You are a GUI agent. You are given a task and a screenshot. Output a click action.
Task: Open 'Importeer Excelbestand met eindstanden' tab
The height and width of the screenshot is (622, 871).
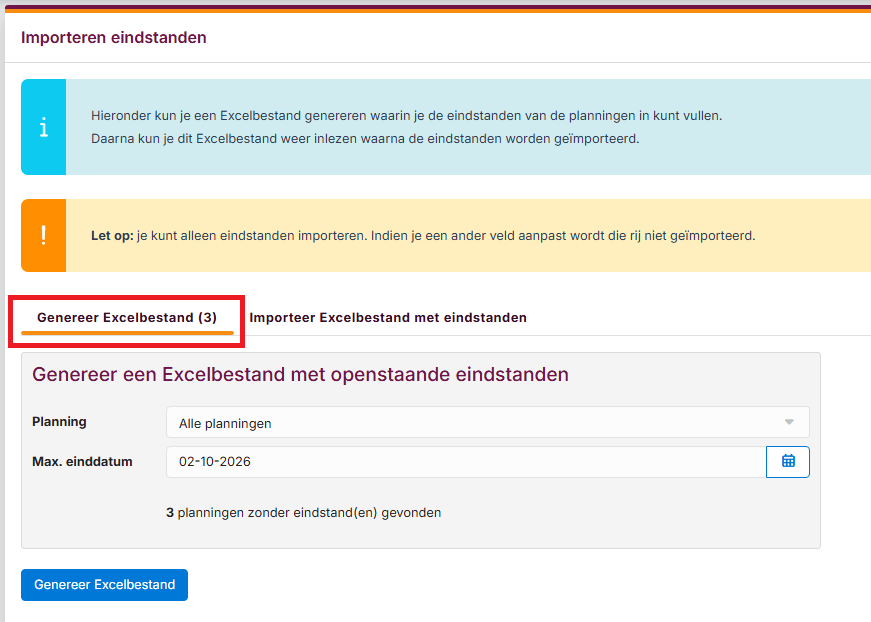[388, 318]
